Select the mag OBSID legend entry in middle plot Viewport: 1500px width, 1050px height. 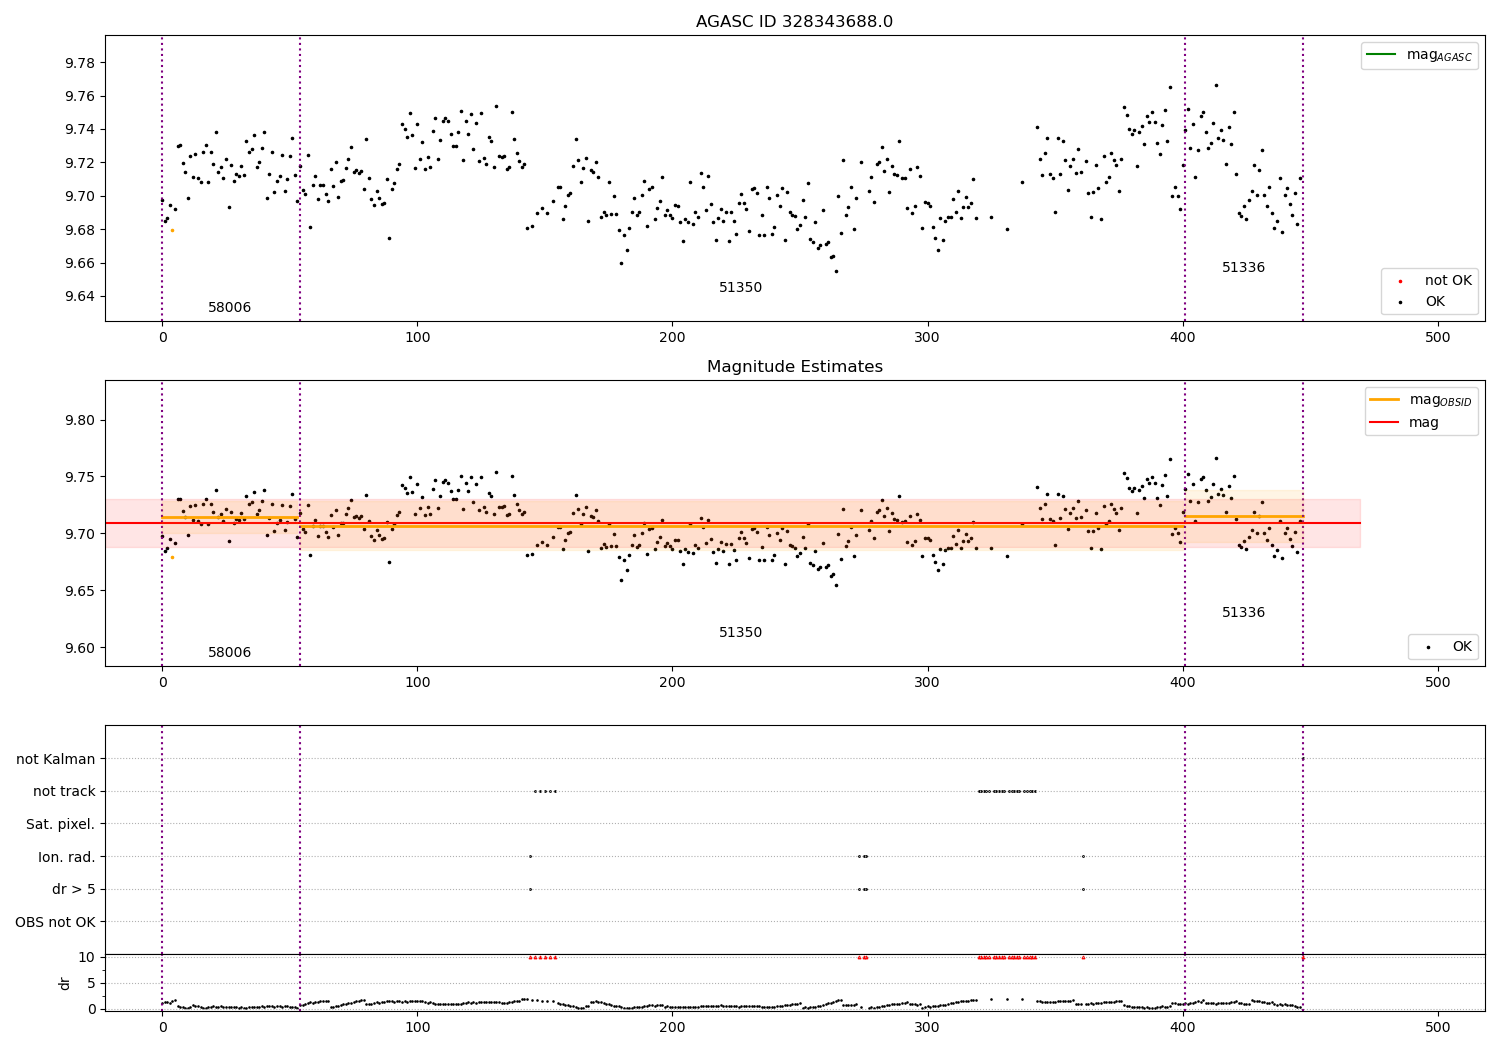1421,400
